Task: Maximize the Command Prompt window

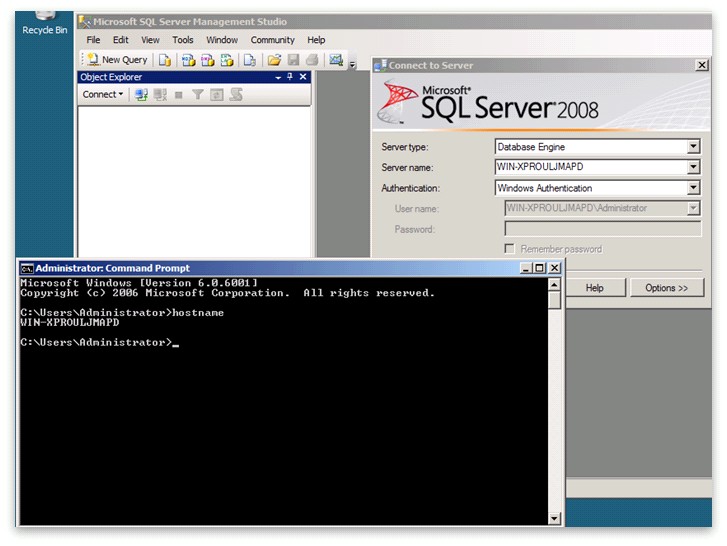Action: (x=539, y=268)
